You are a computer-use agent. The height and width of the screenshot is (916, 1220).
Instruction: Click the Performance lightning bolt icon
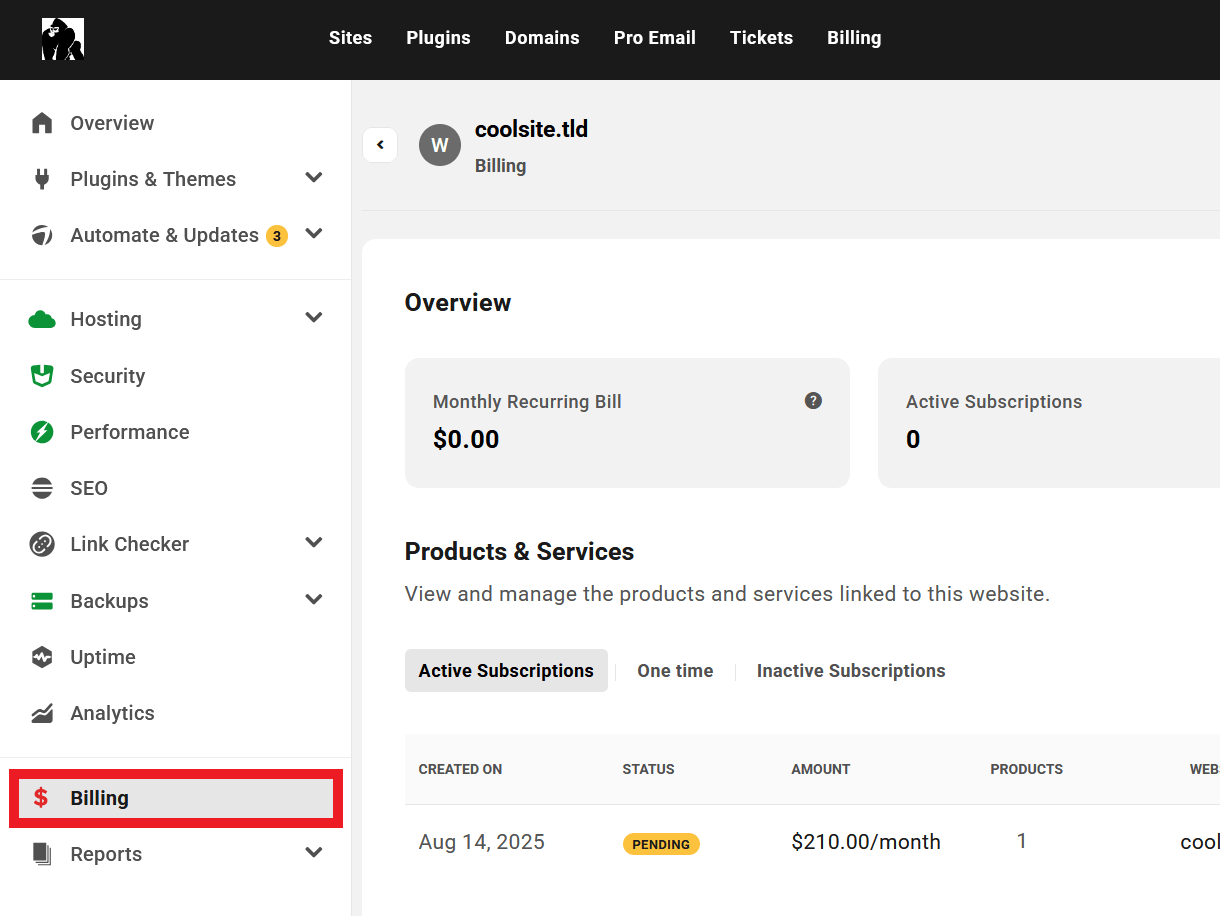coord(42,432)
